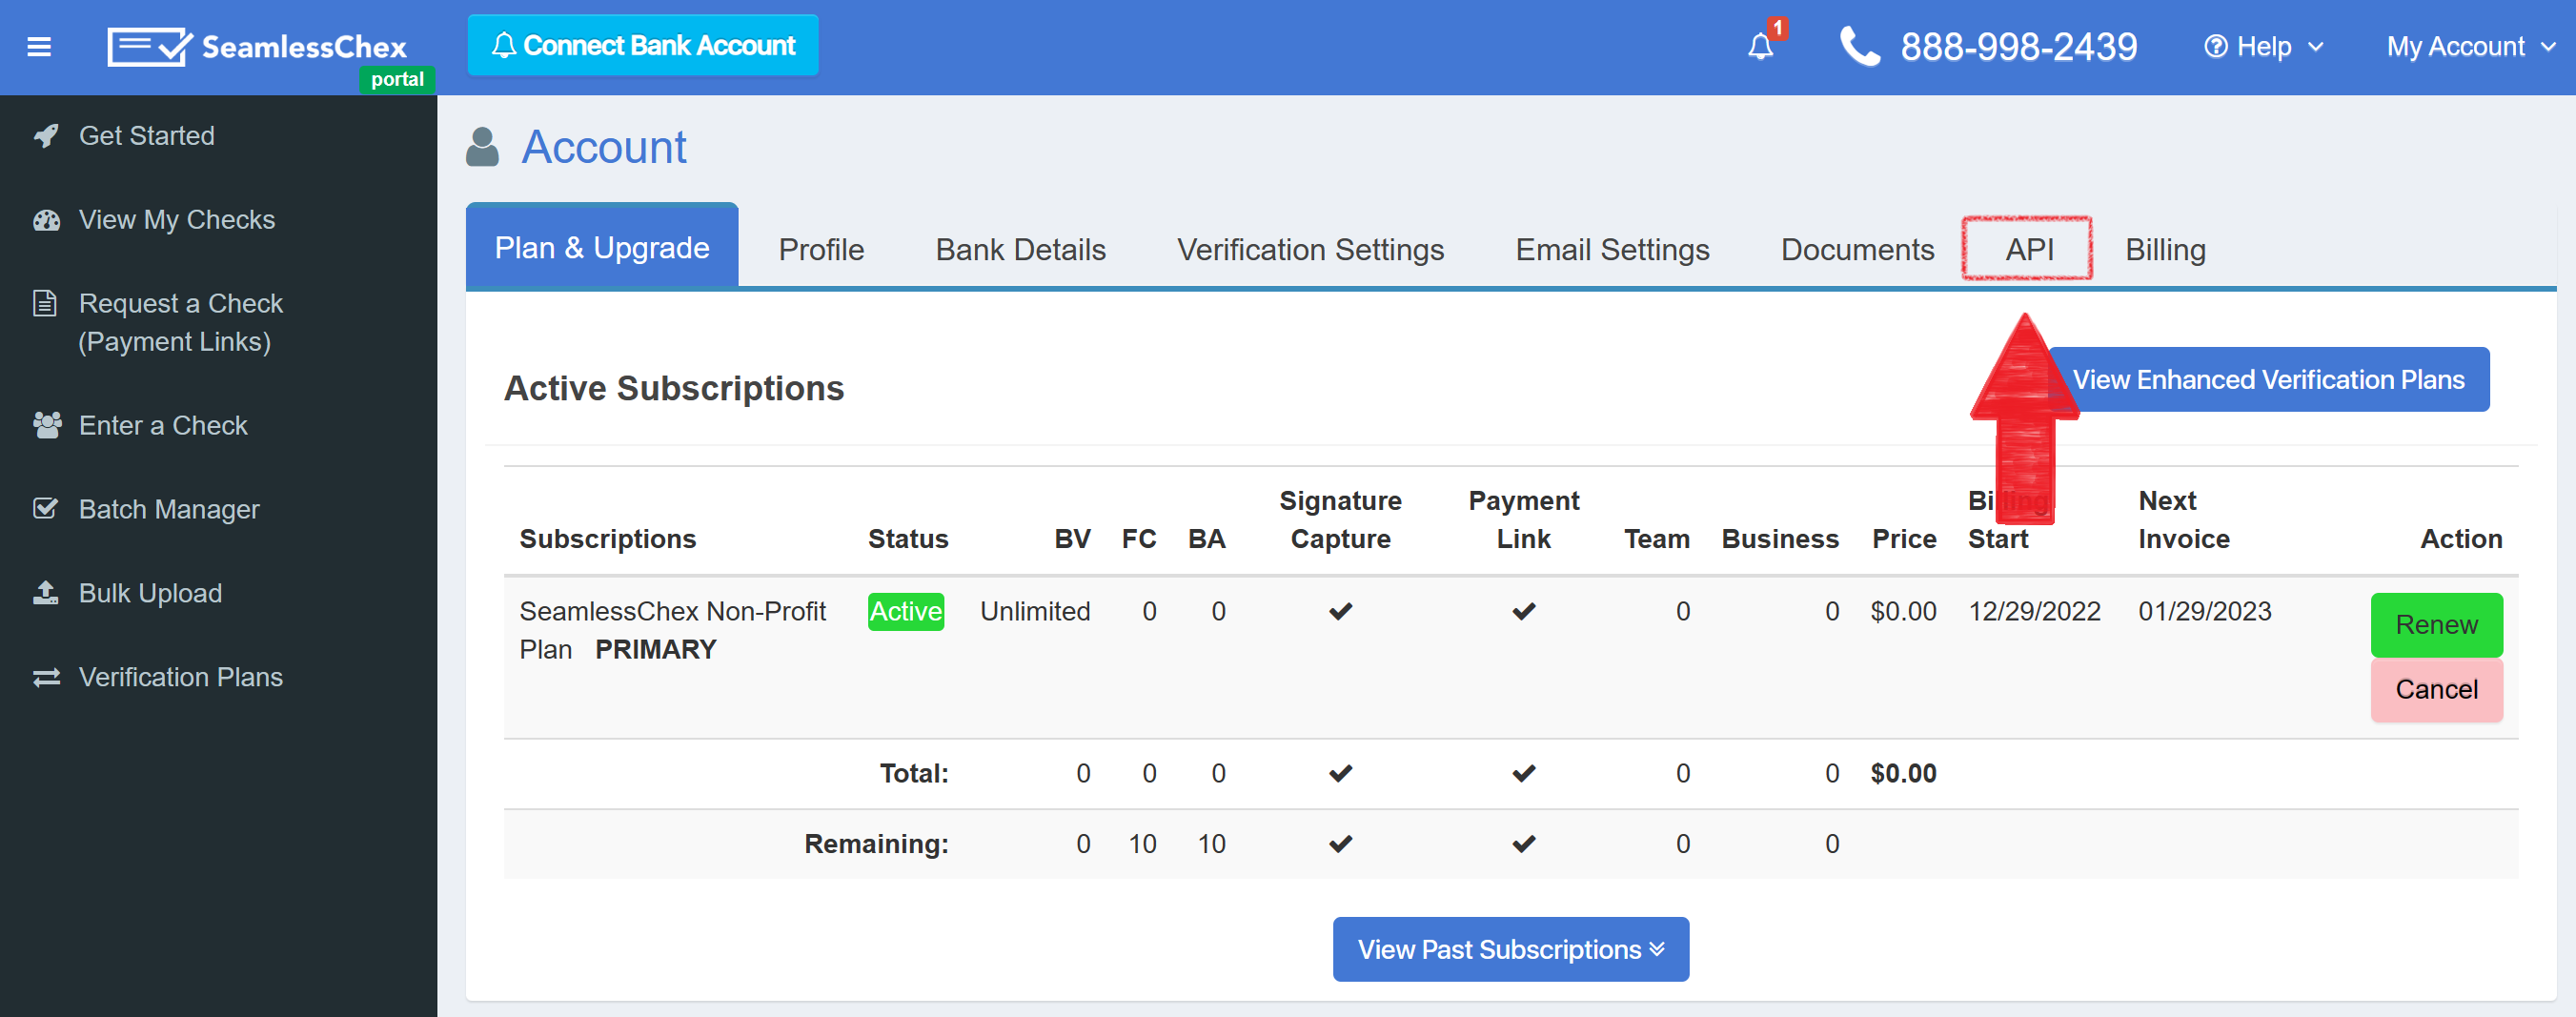Image resolution: width=2576 pixels, height=1017 pixels.
Task: Click View Enhanced Verification Plans button
Action: 2268,380
